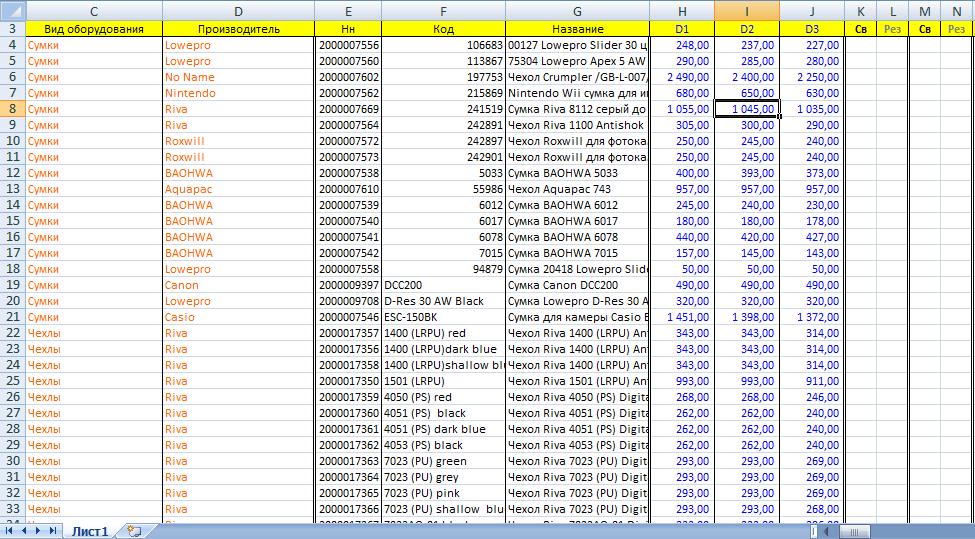Select D1 cell 1 451,00

(x=682, y=316)
